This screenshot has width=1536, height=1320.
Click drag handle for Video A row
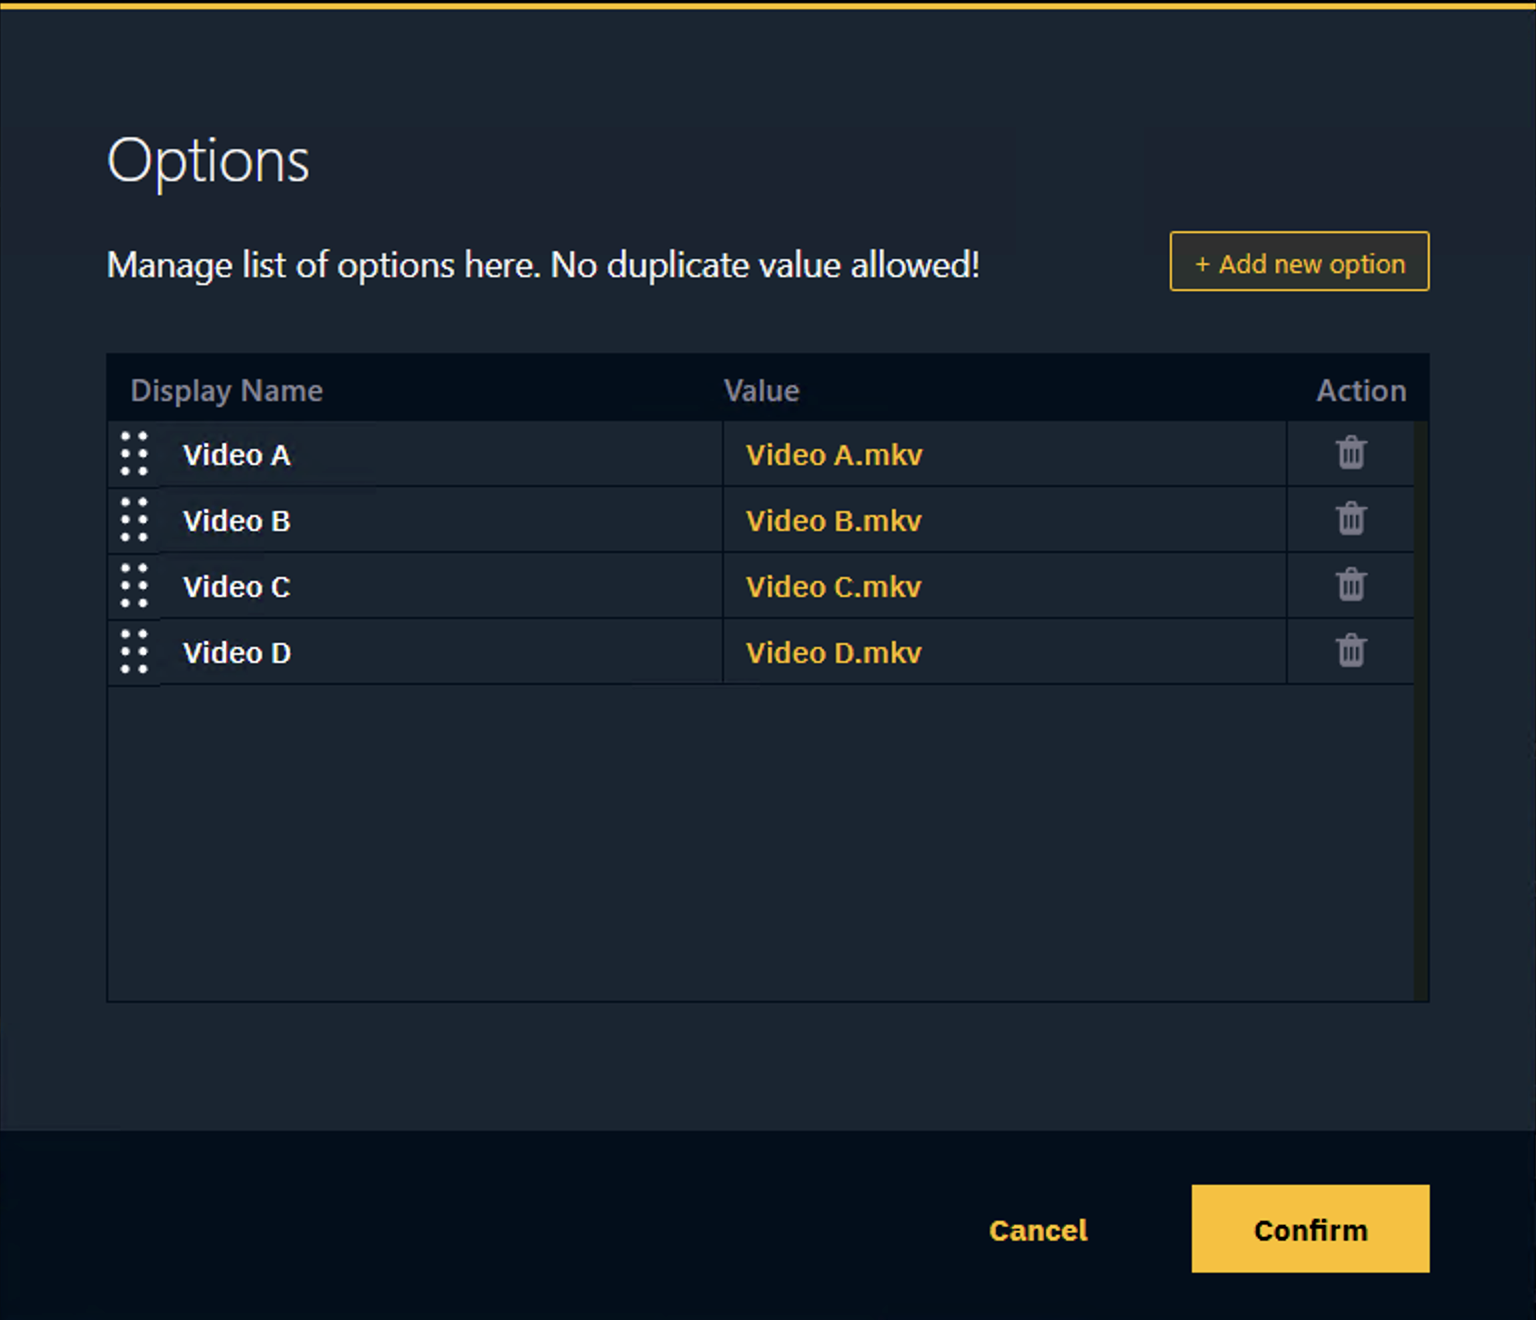(x=134, y=454)
